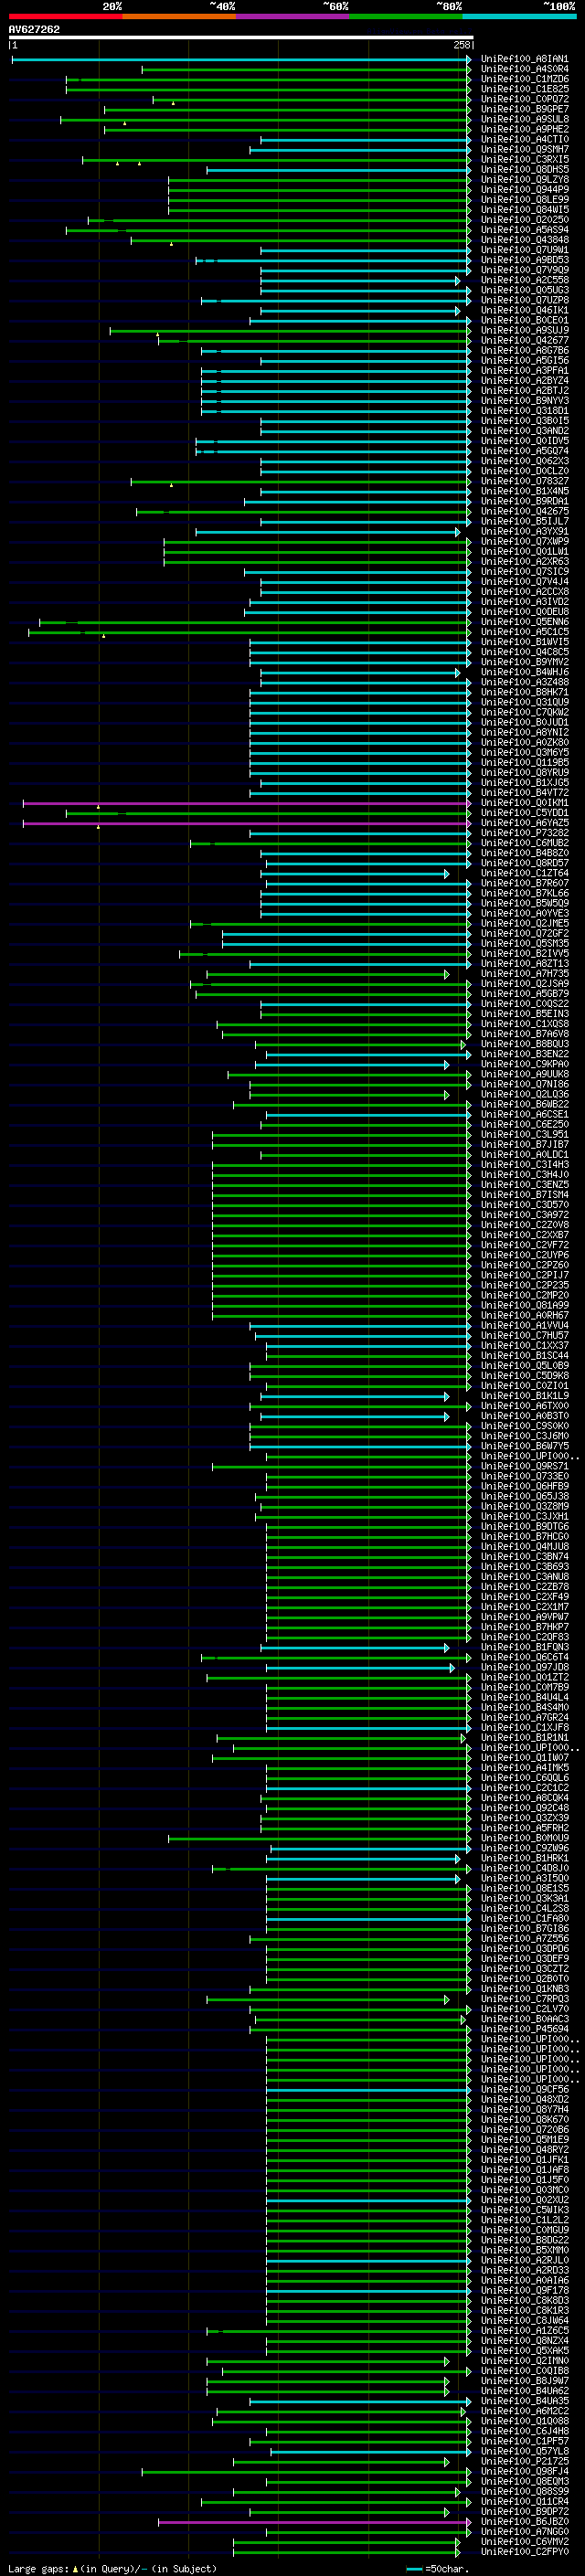Select the UniRef100_O78327 label
This screenshot has height=2576, width=585.
point(525,482)
